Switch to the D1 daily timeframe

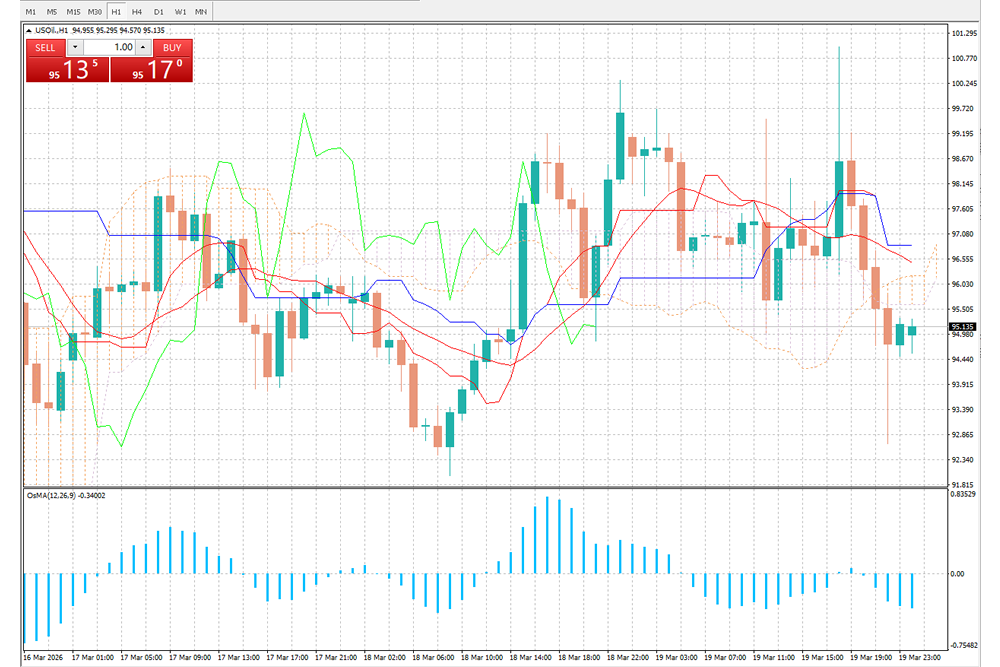coord(158,11)
